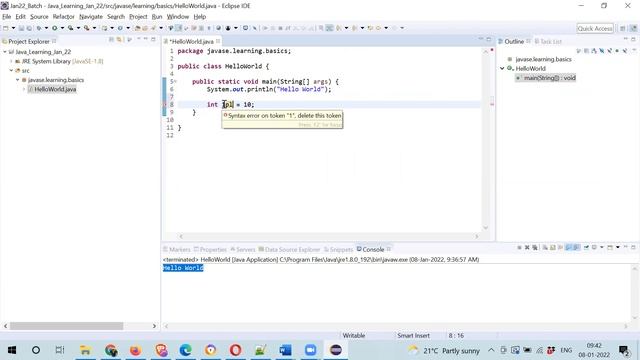The image size is (640, 360).
Task: Click Open Perspective icon beside Quick Access
Action: pyautogui.click(x=622, y=28)
